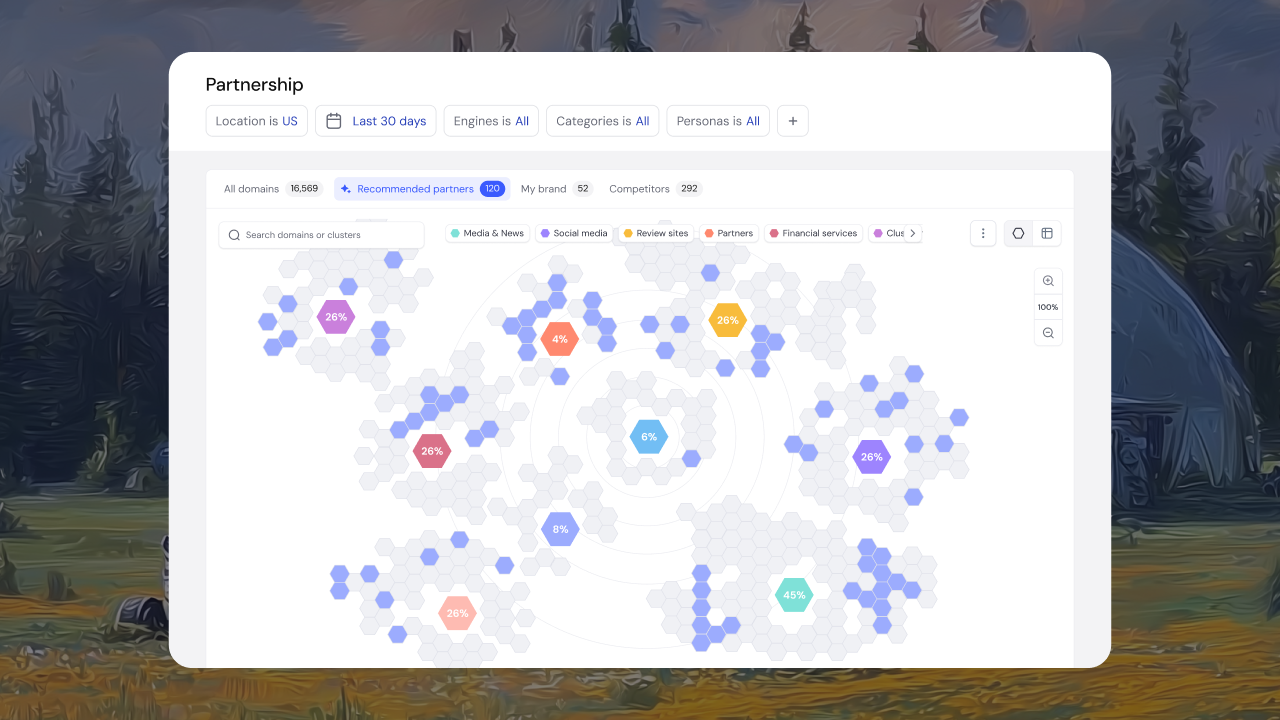Toggle the Media & News legend chip

click(487, 233)
